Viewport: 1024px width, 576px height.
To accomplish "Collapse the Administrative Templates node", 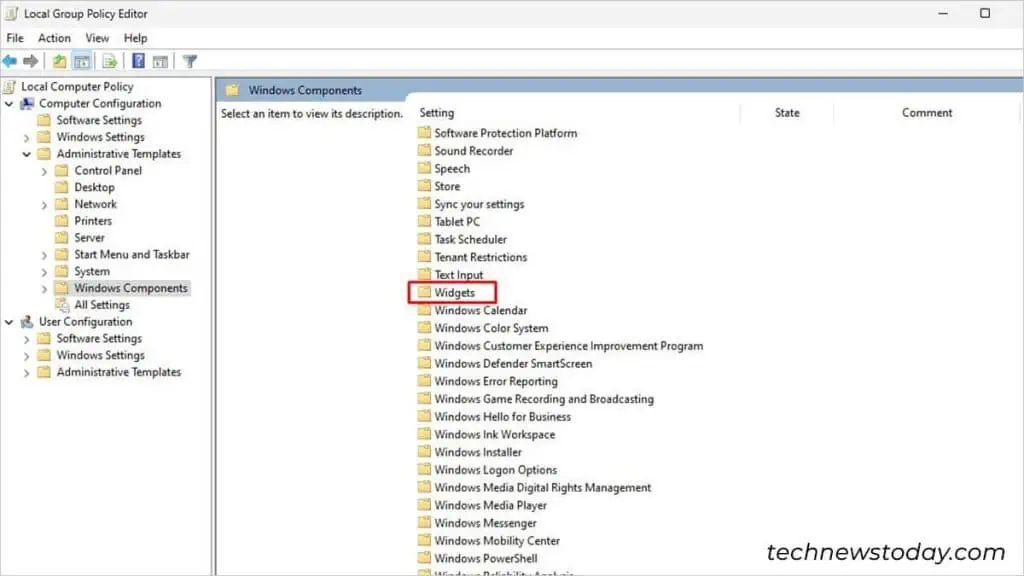I will coord(28,153).
